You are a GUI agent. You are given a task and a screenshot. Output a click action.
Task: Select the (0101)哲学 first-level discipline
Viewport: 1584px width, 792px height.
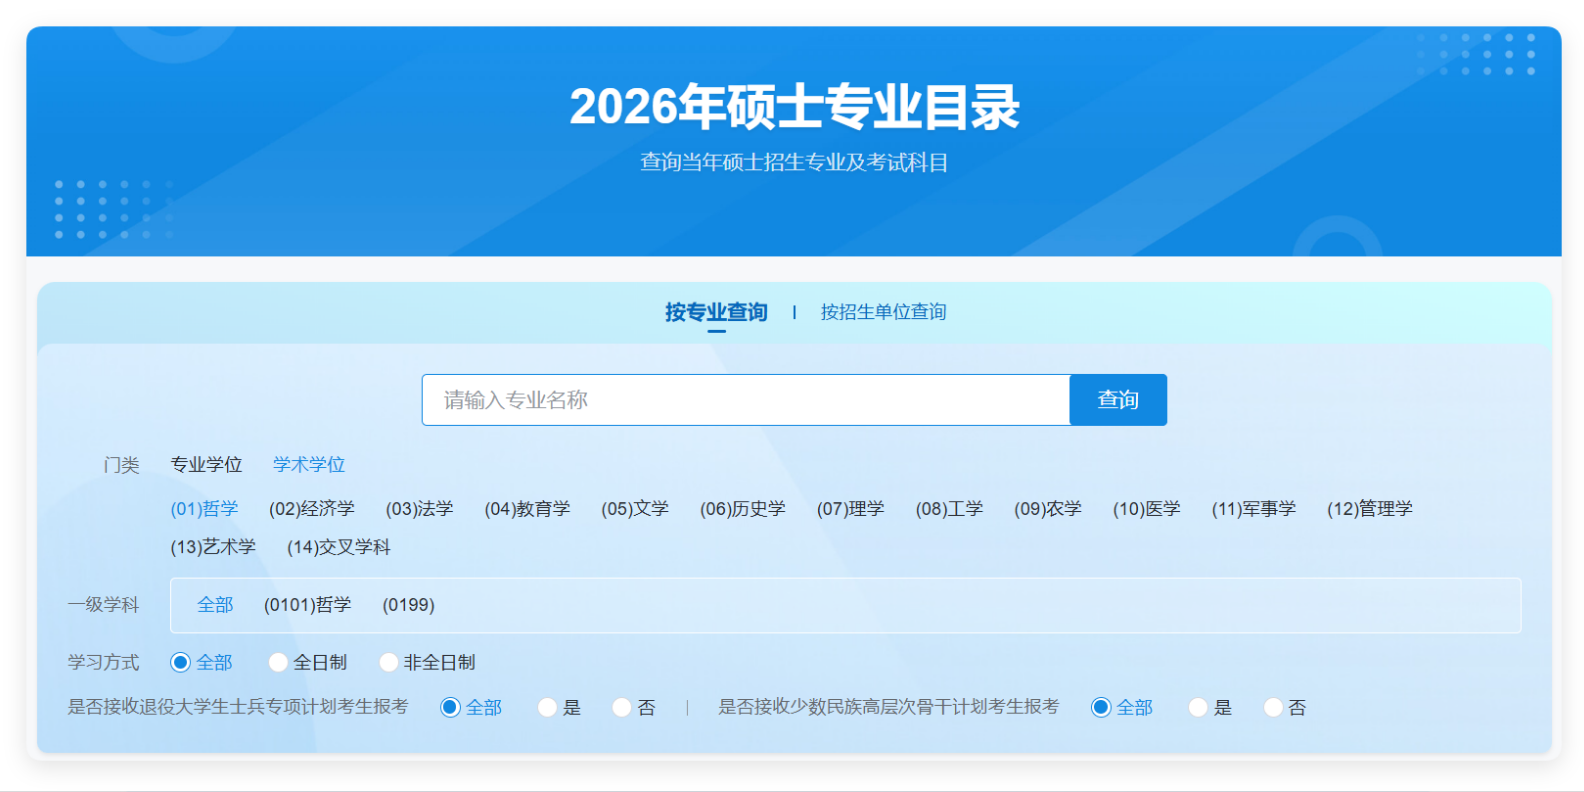(x=308, y=605)
